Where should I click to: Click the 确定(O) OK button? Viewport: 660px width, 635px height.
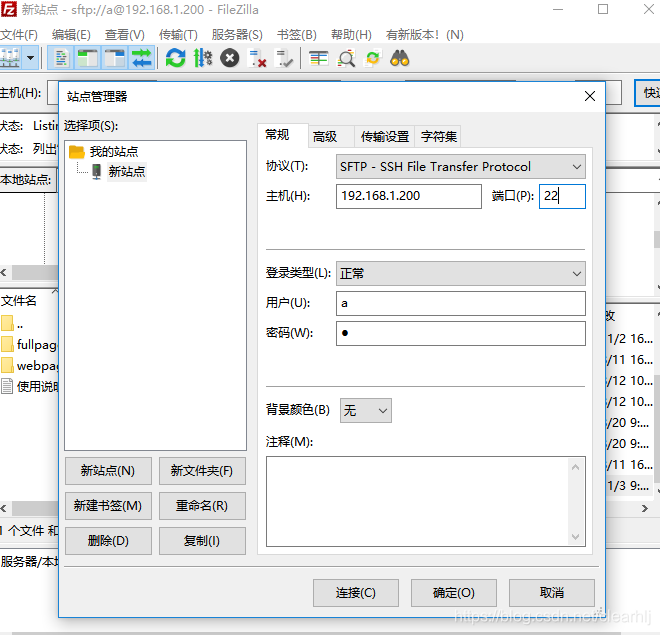tap(454, 593)
